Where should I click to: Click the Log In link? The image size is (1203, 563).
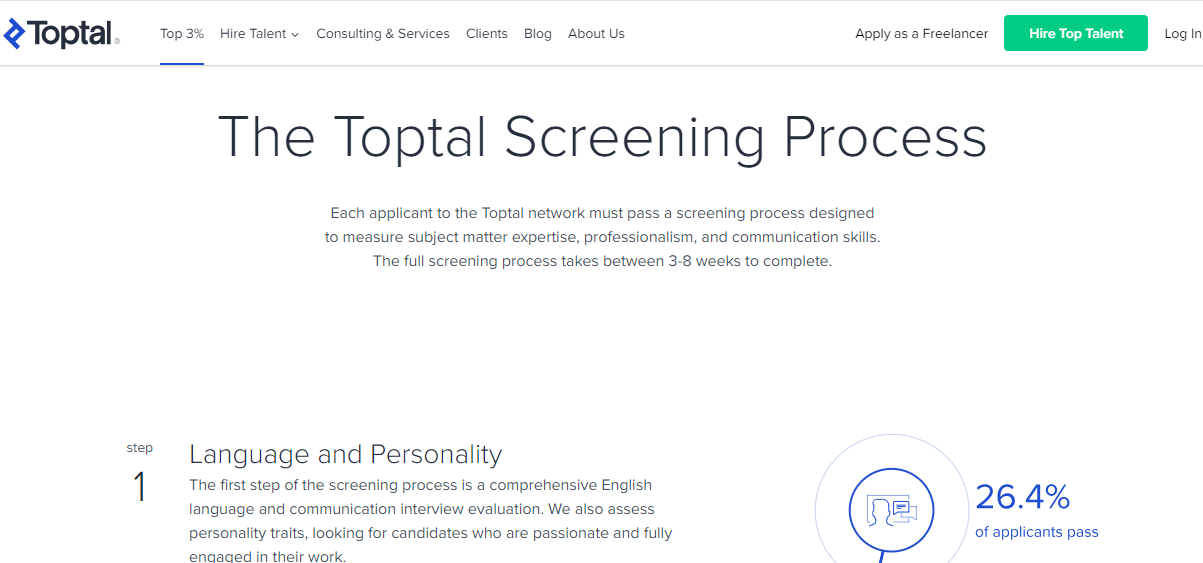[x=1183, y=34]
